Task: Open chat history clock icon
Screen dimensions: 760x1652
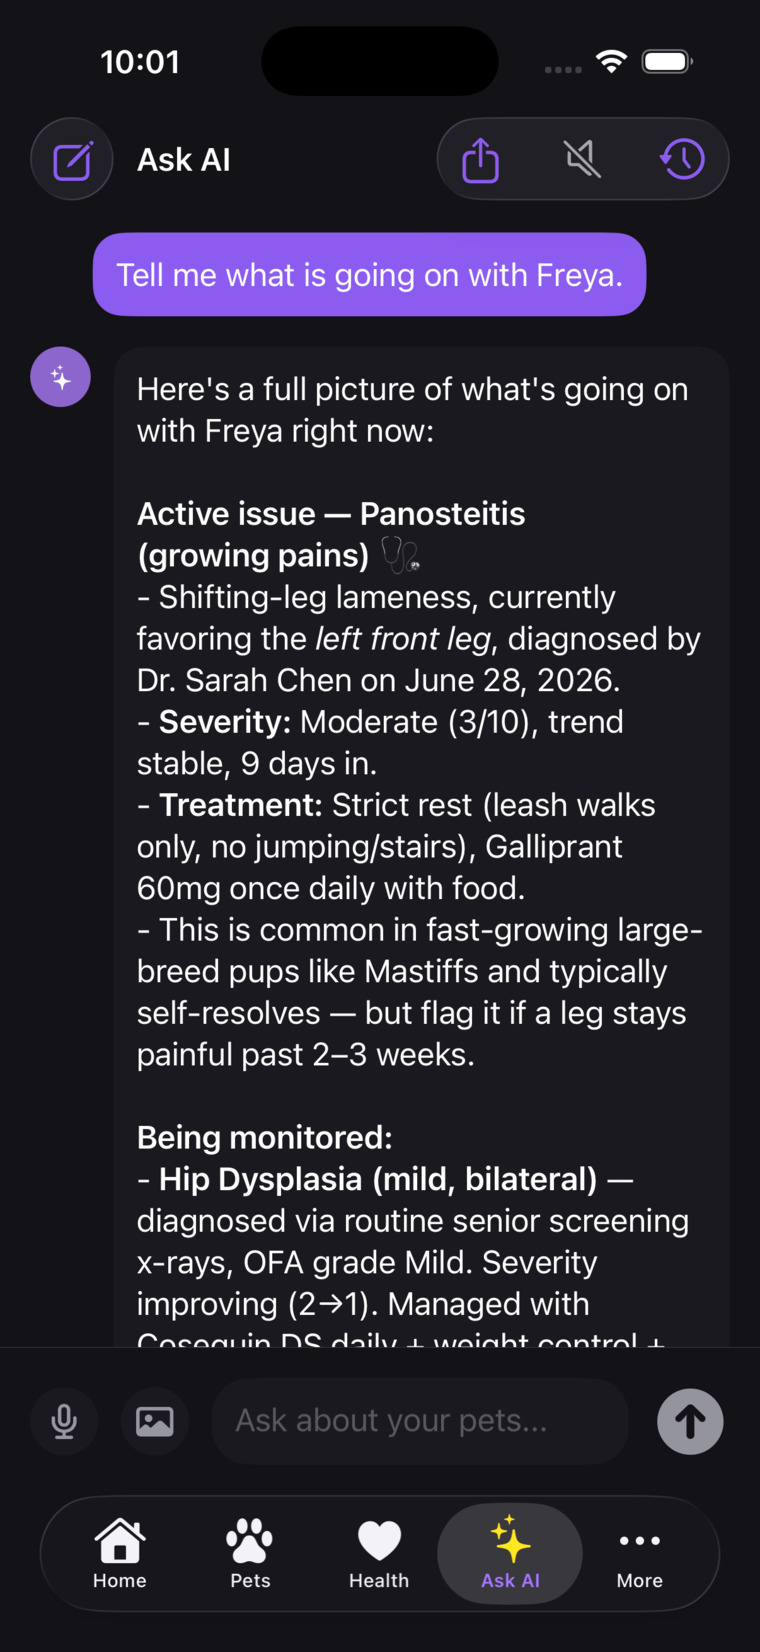Action: click(683, 159)
